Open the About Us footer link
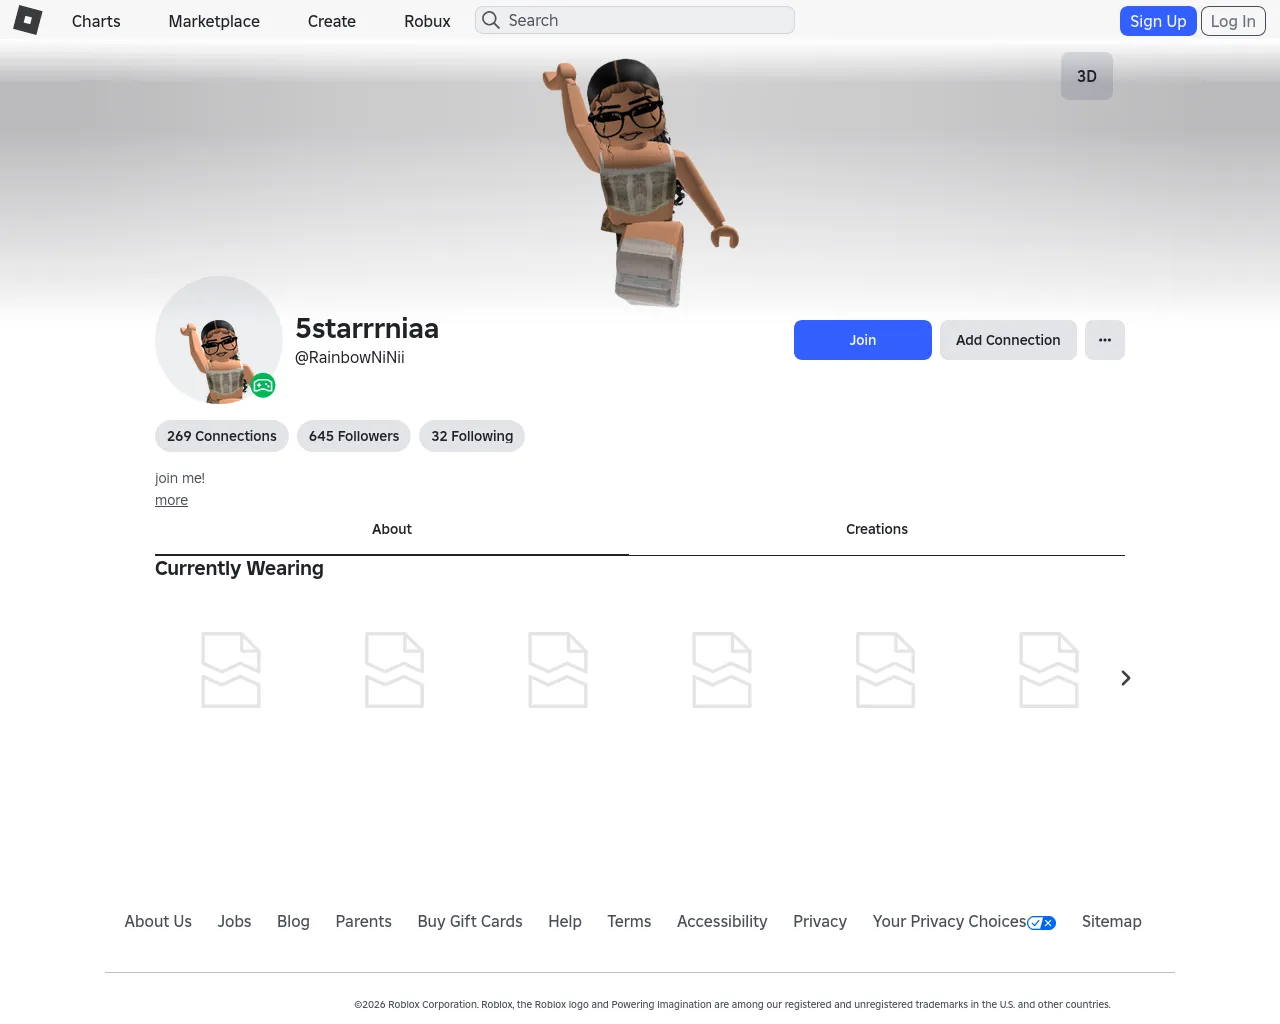 pyautogui.click(x=158, y=922)
